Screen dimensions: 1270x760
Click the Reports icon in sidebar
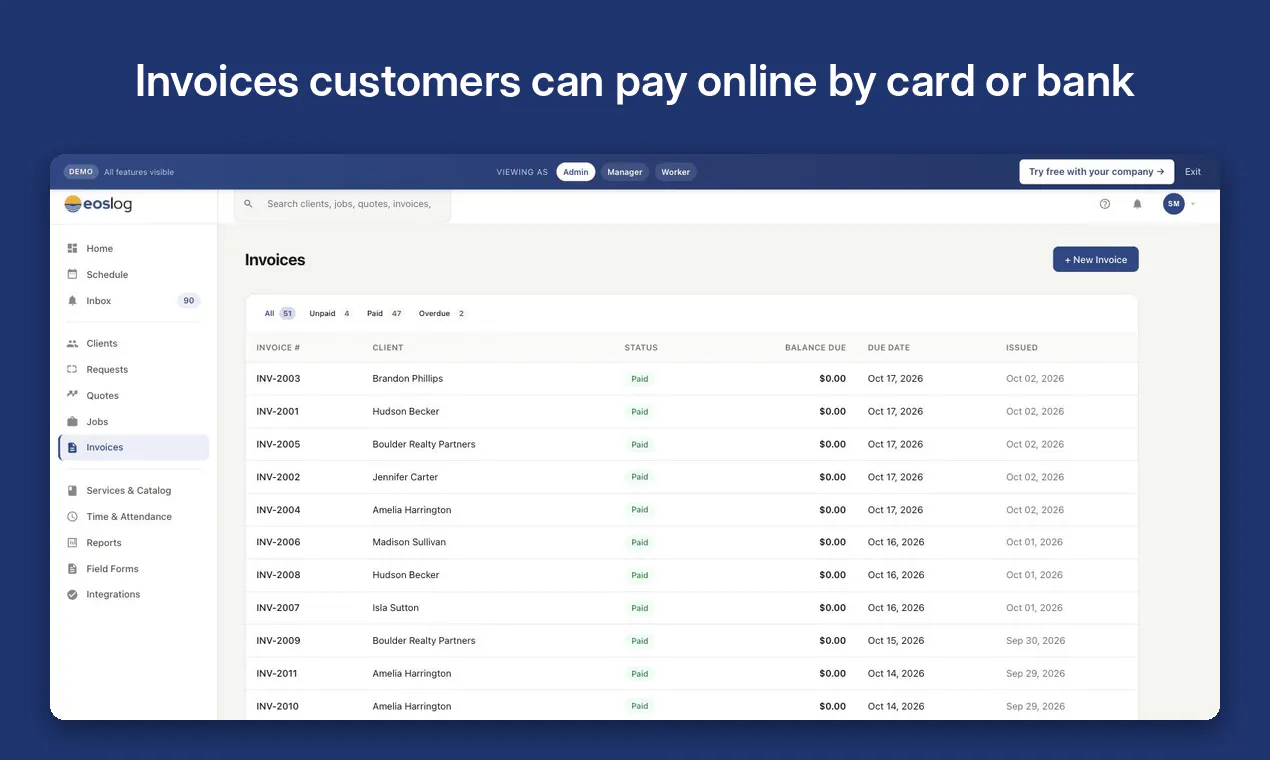tap(72, 542)
